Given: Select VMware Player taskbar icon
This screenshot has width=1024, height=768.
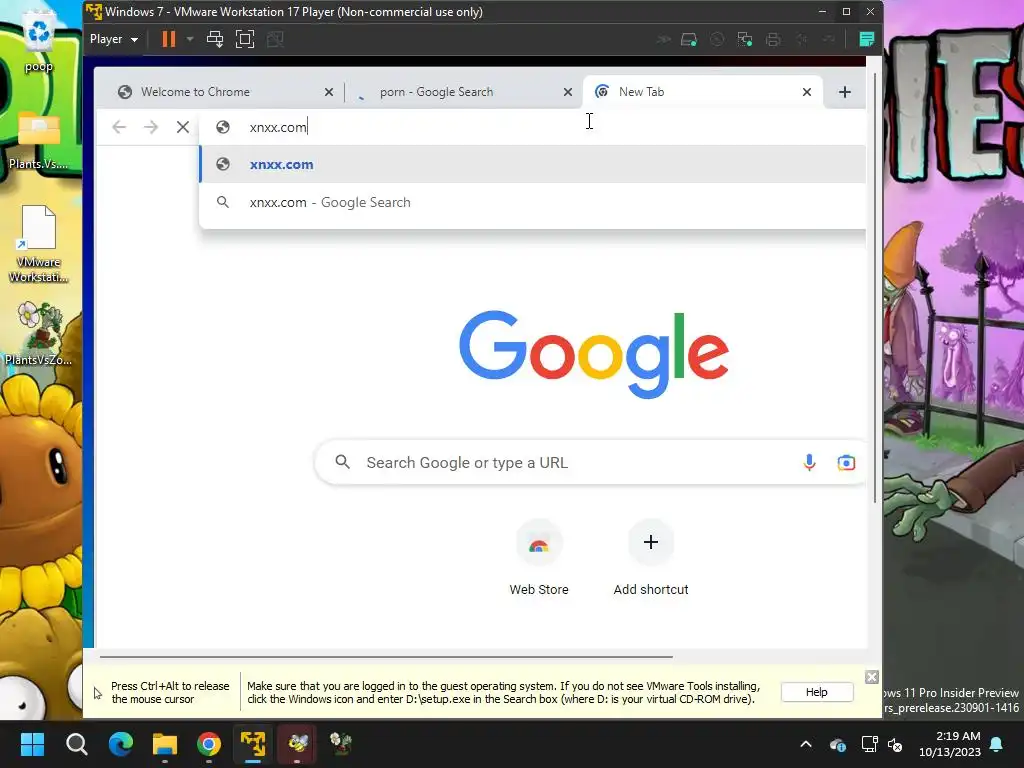Looking at the screenshot, I should 253,744.
